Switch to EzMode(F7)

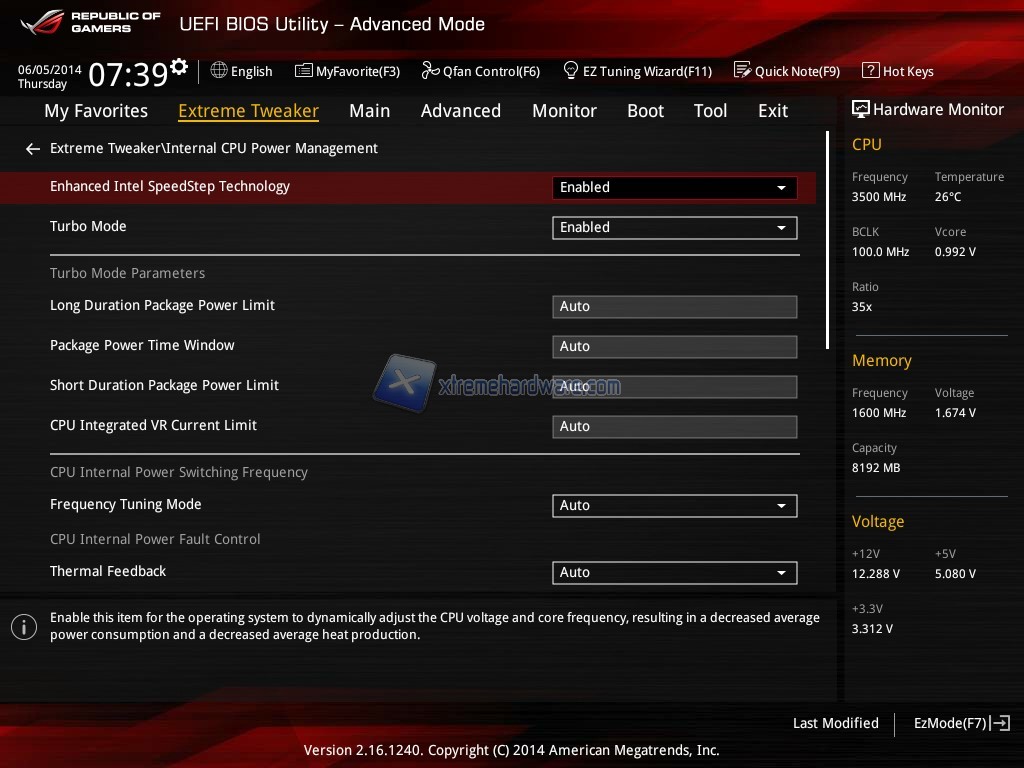tap(961, 723)
